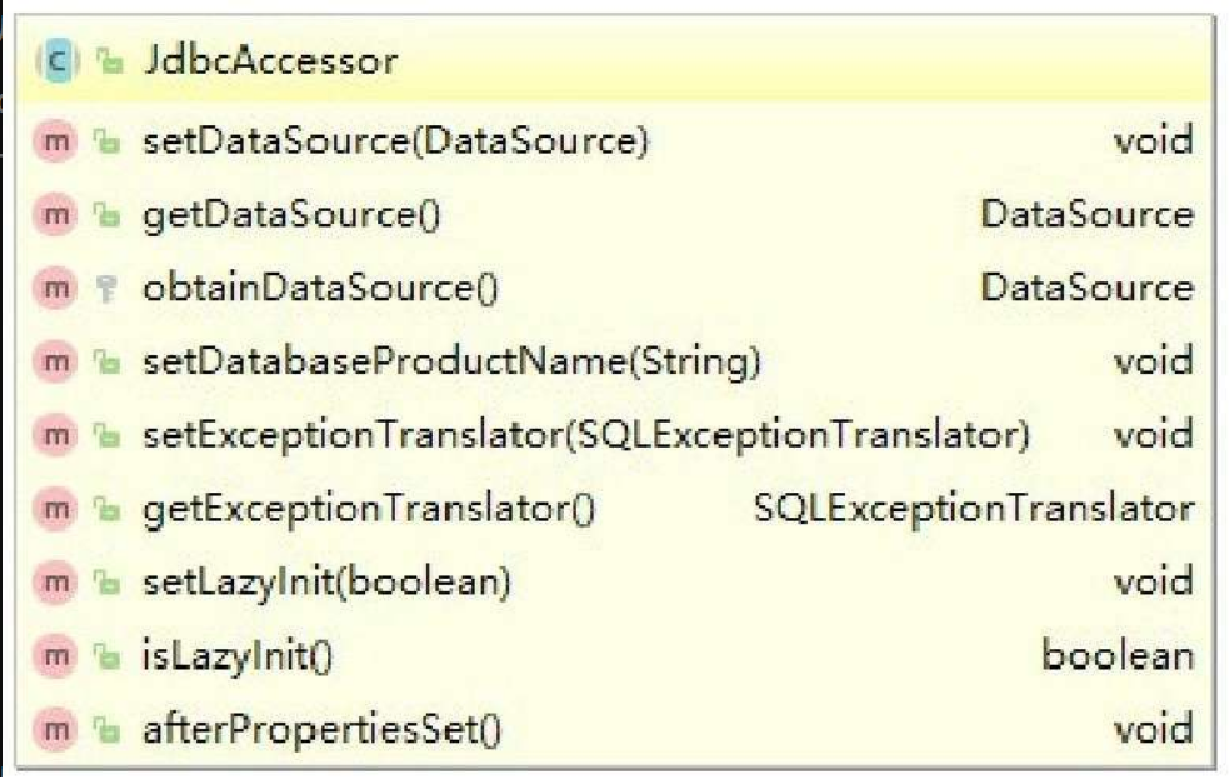The width and height of the screenshot is (1231, 777).
Task: Click the class icon beside JdbcAccessor
Action: [57, 63]
